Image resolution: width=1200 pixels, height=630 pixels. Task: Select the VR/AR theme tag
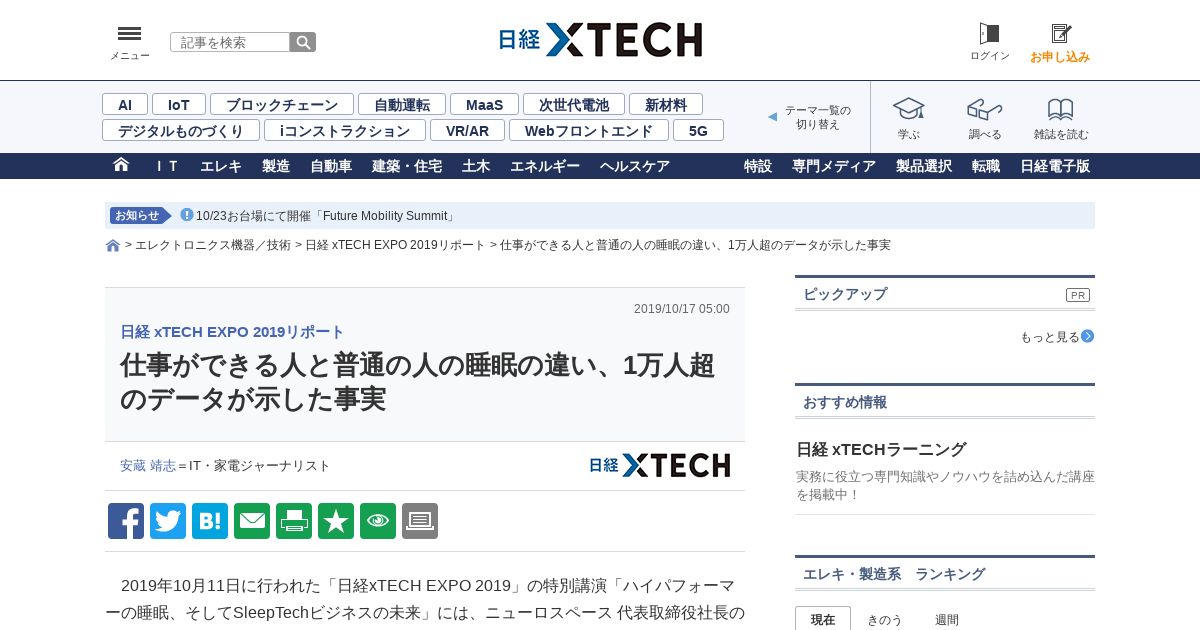tap(467, 130)
